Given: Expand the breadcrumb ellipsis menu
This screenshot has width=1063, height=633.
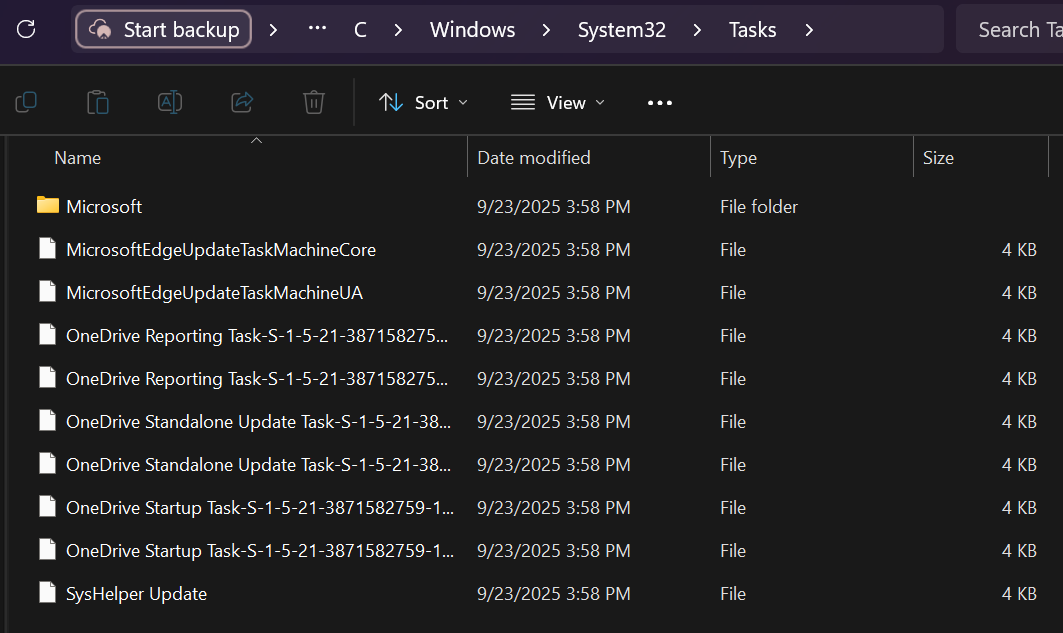Looking at the screenshot, I should 317,29.
